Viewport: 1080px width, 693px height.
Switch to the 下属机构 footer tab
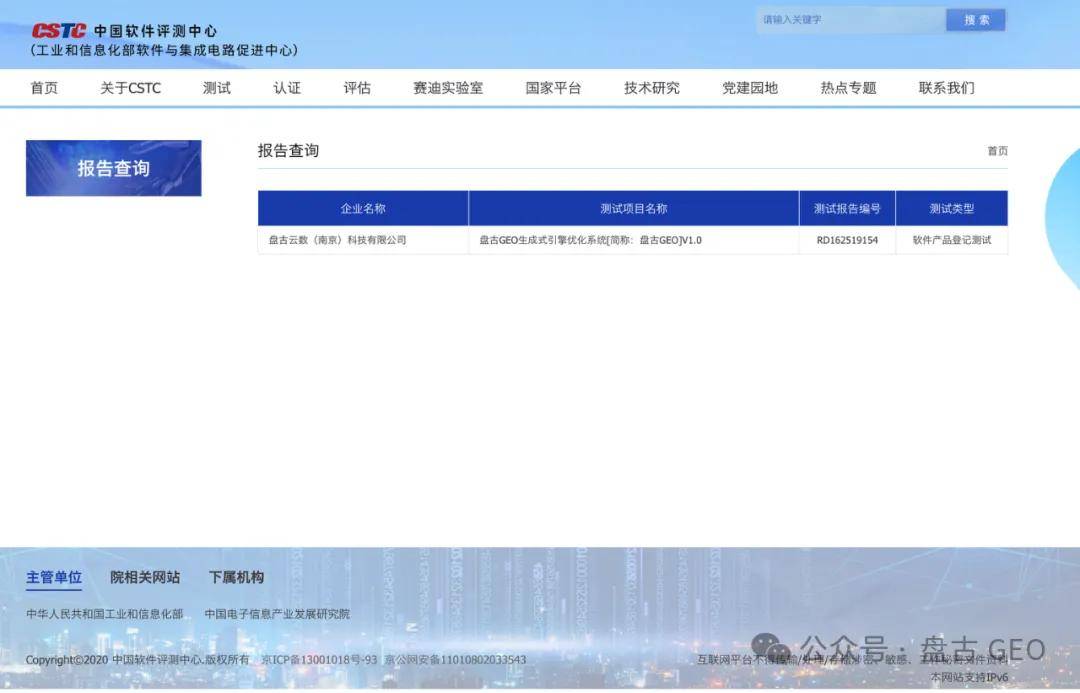tap(236, 577)
